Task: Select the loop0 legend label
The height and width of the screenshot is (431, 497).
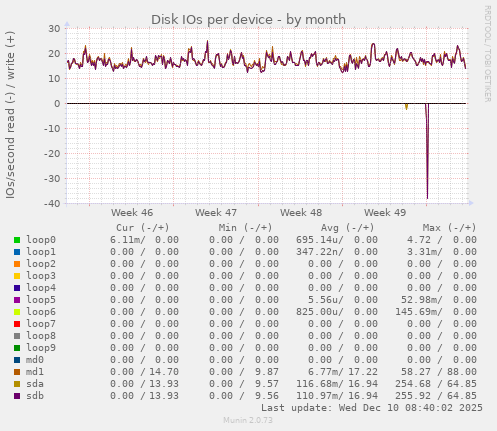Action: click(41, 240)
